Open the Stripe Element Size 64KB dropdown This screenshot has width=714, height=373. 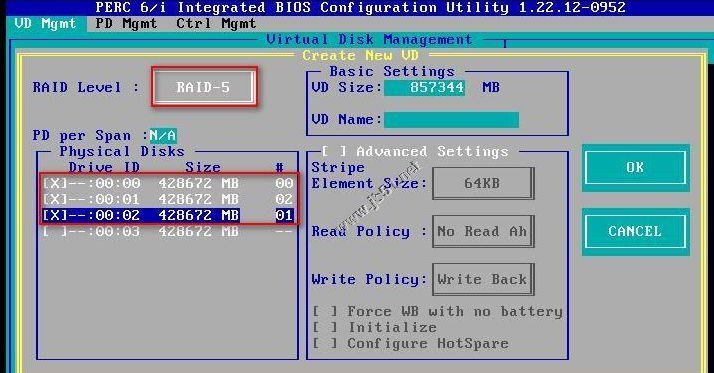pyautogui.click(x=483, y=183)
